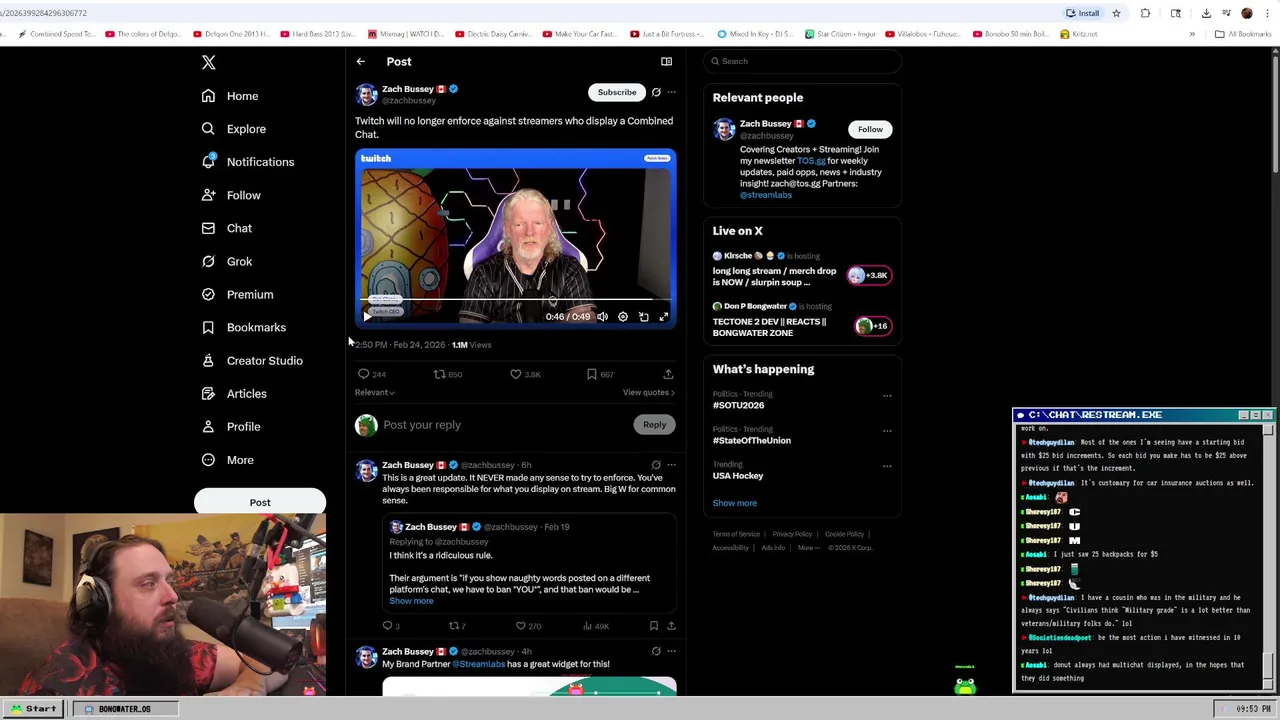Click Grok explain icon on main post
1280x720 pixels.
pos(656,92)
